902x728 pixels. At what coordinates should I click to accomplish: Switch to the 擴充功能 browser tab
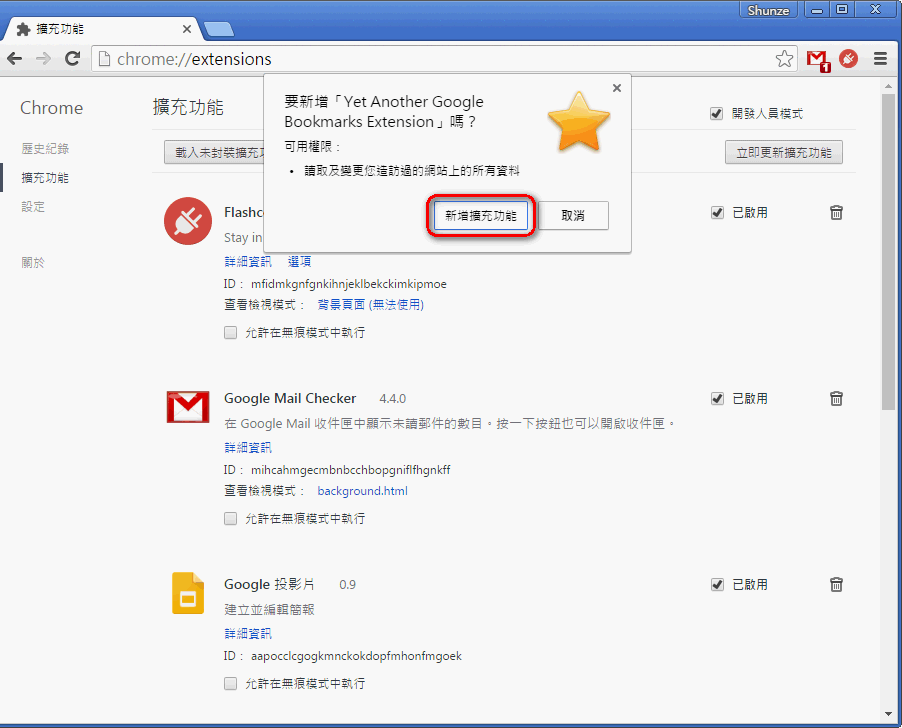pos(100,29)
